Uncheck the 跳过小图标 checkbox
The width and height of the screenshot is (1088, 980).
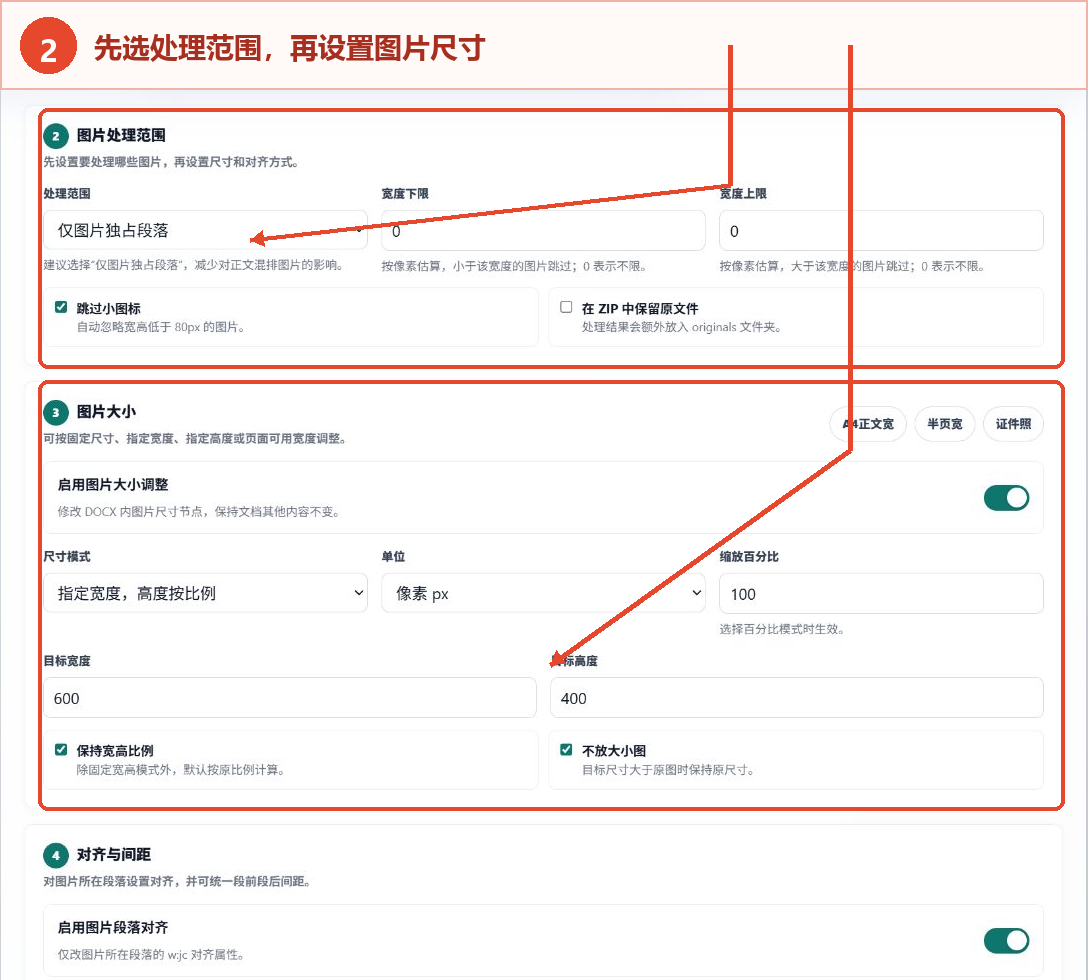click(61, 307)
